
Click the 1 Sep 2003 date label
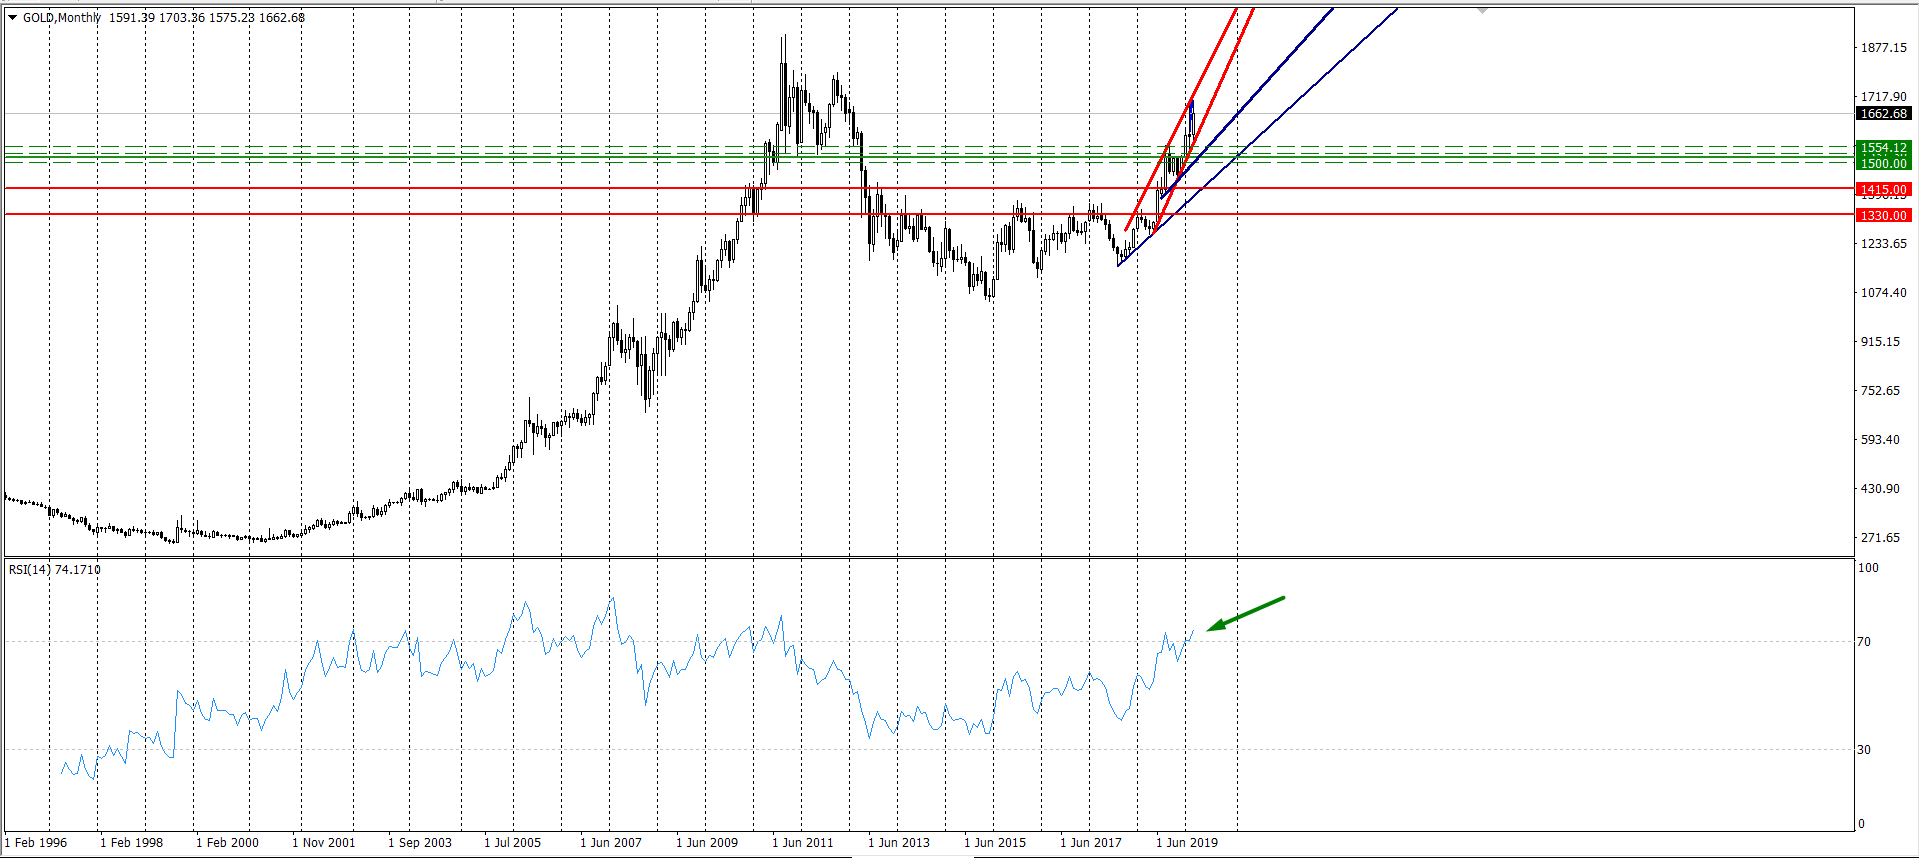[420, 843]
